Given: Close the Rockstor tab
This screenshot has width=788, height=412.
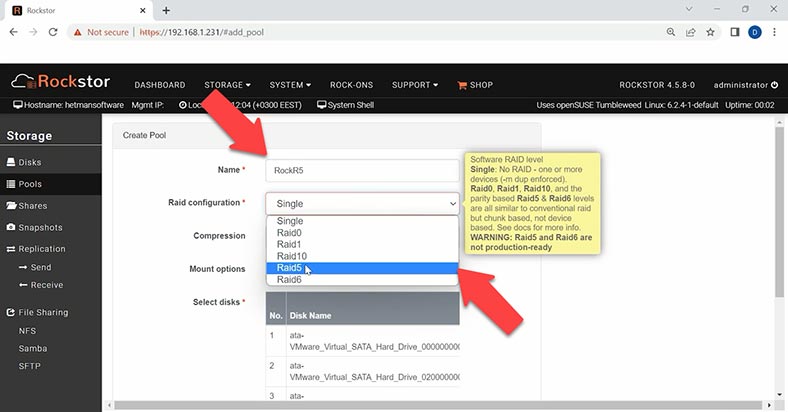Looking at the screenshot, I should 143,10.
